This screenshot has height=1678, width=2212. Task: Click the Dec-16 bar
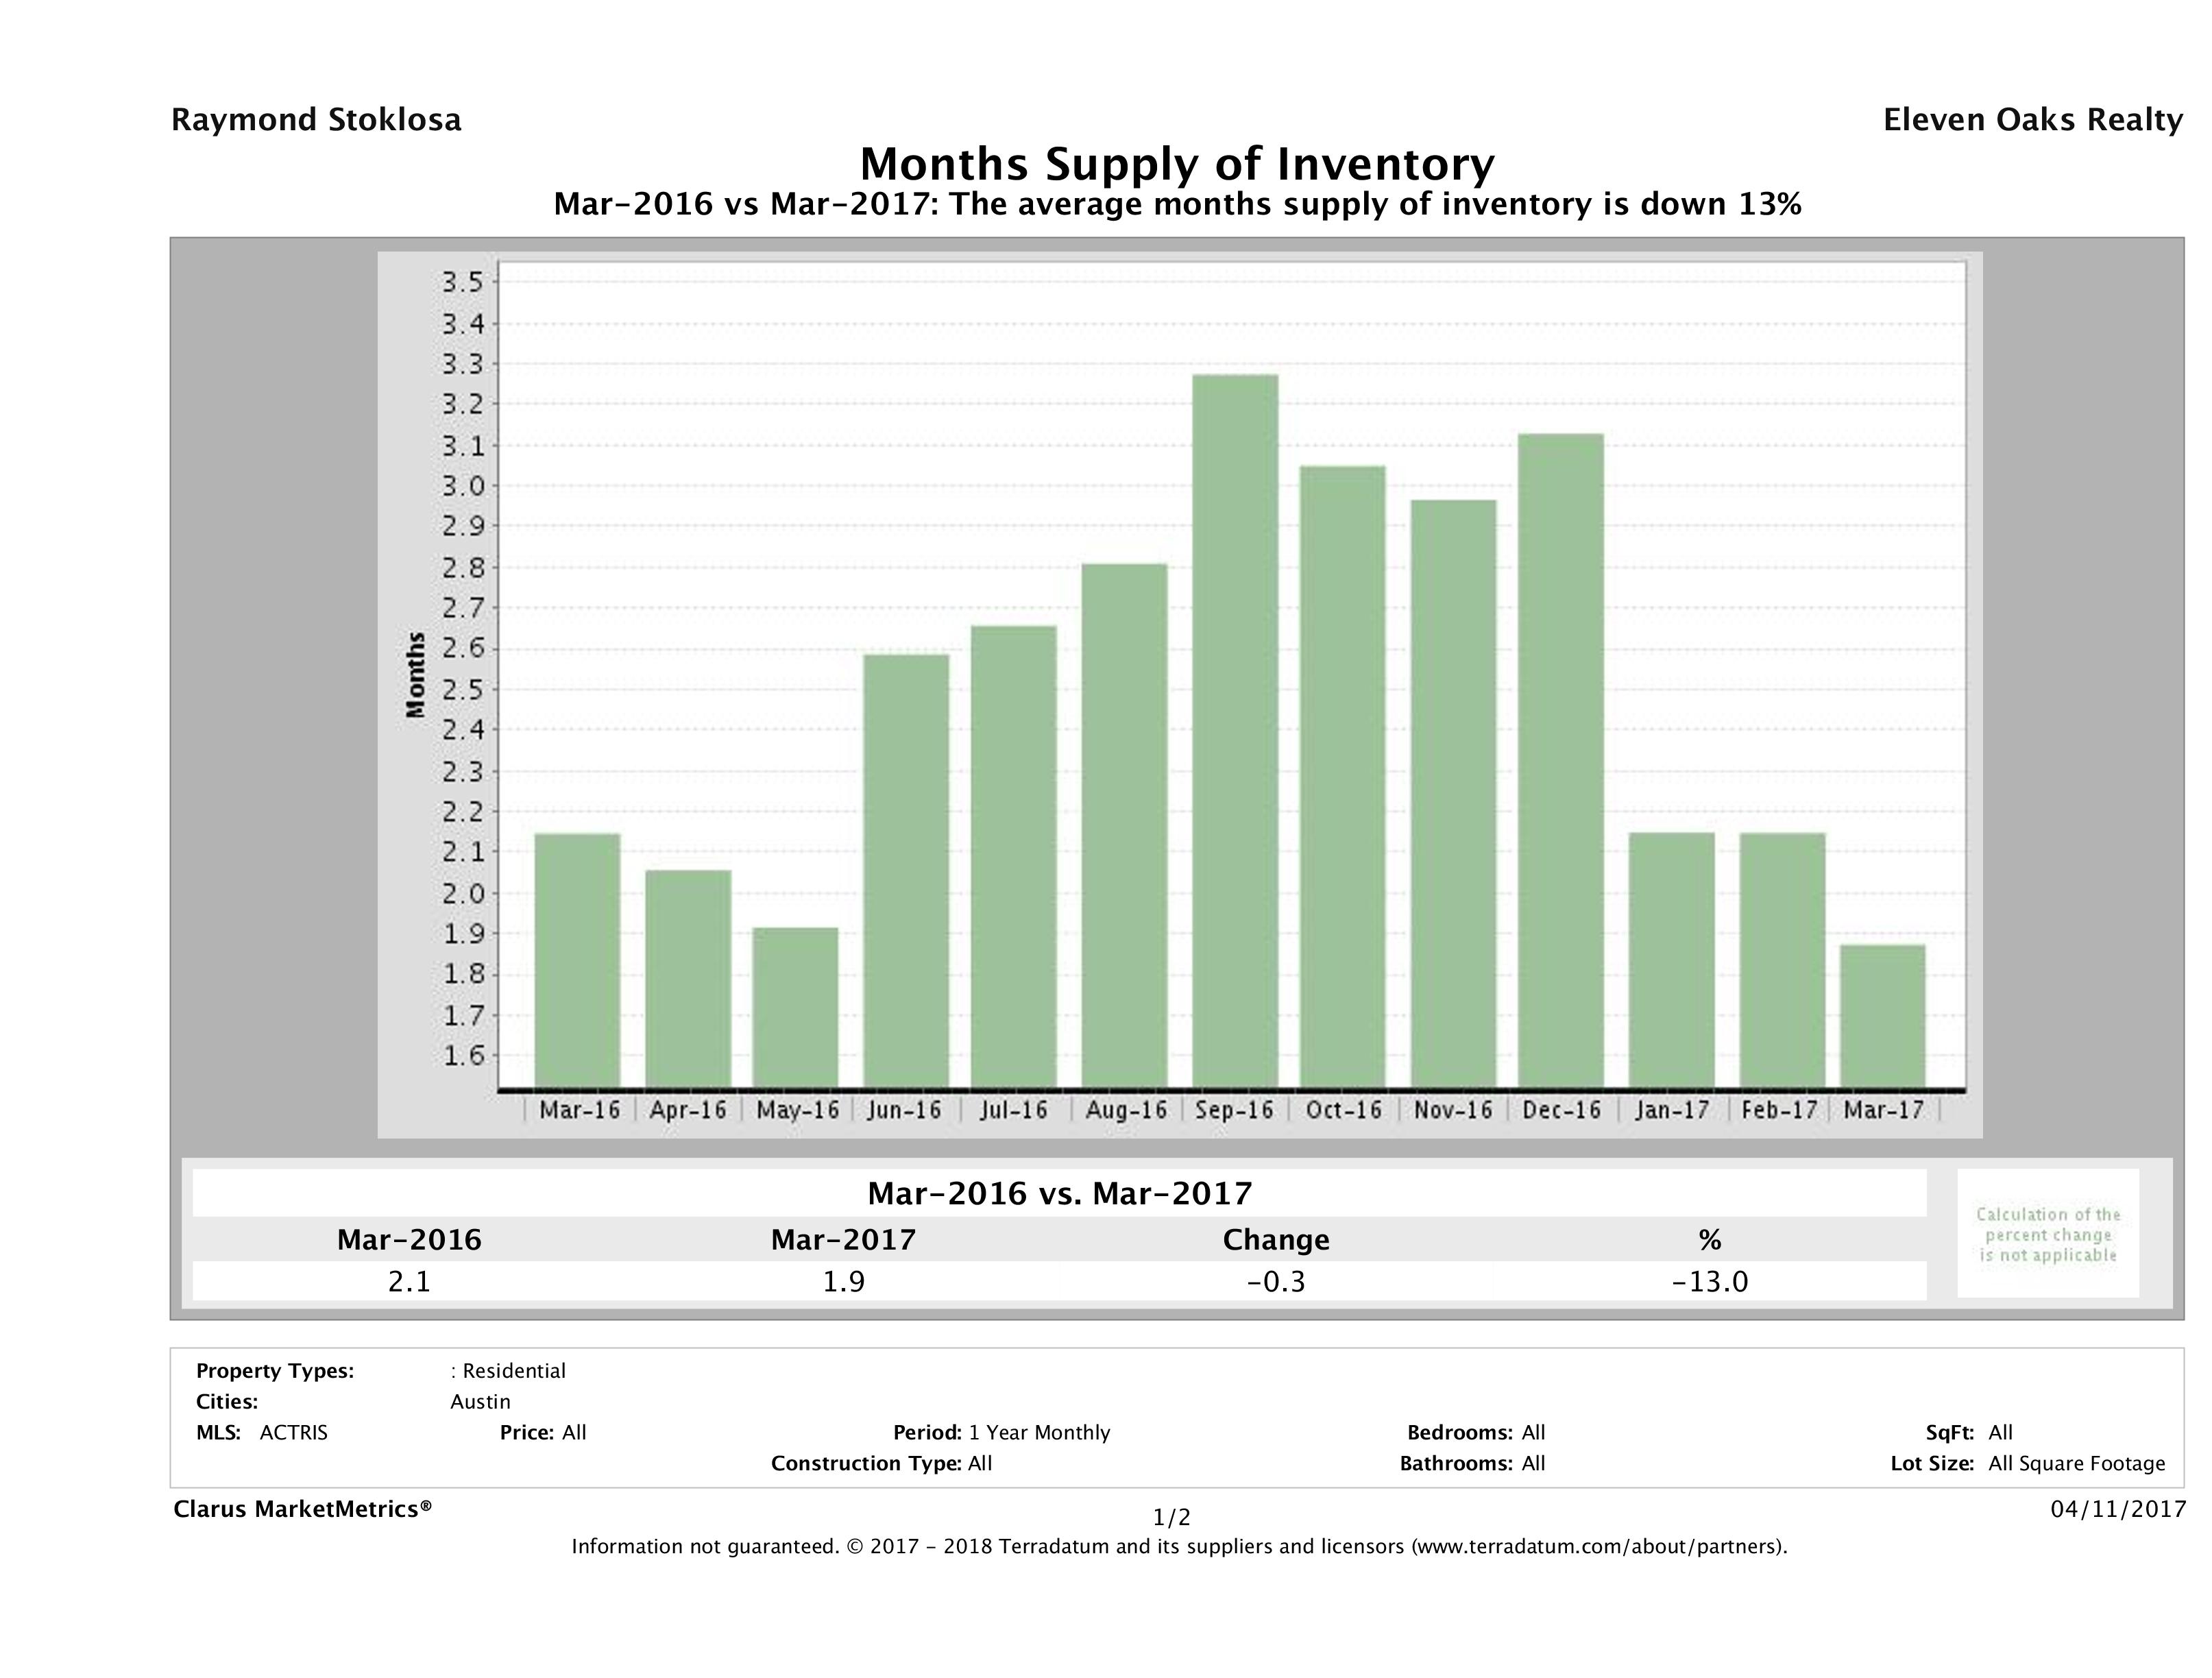(x=1560, y=760)
